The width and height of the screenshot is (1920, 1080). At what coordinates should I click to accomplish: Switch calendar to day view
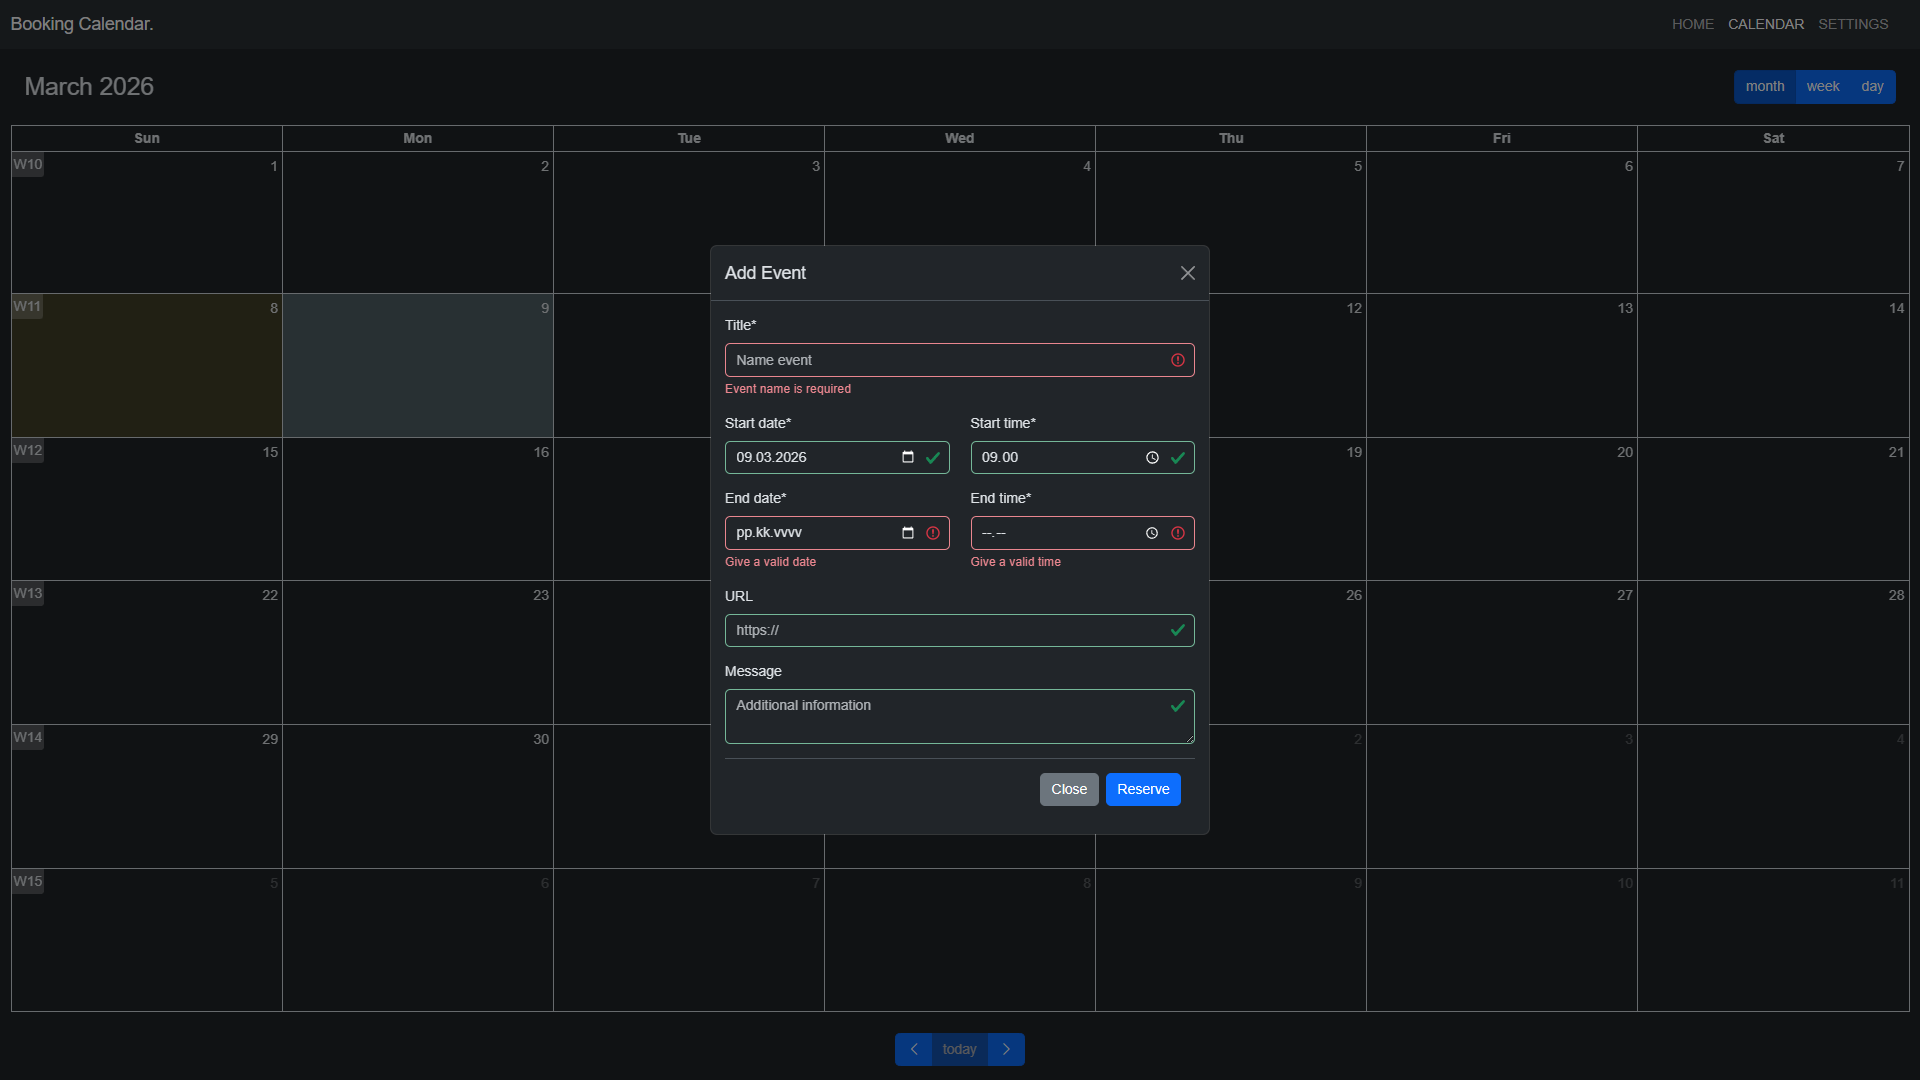click(x=1872, y=87)
